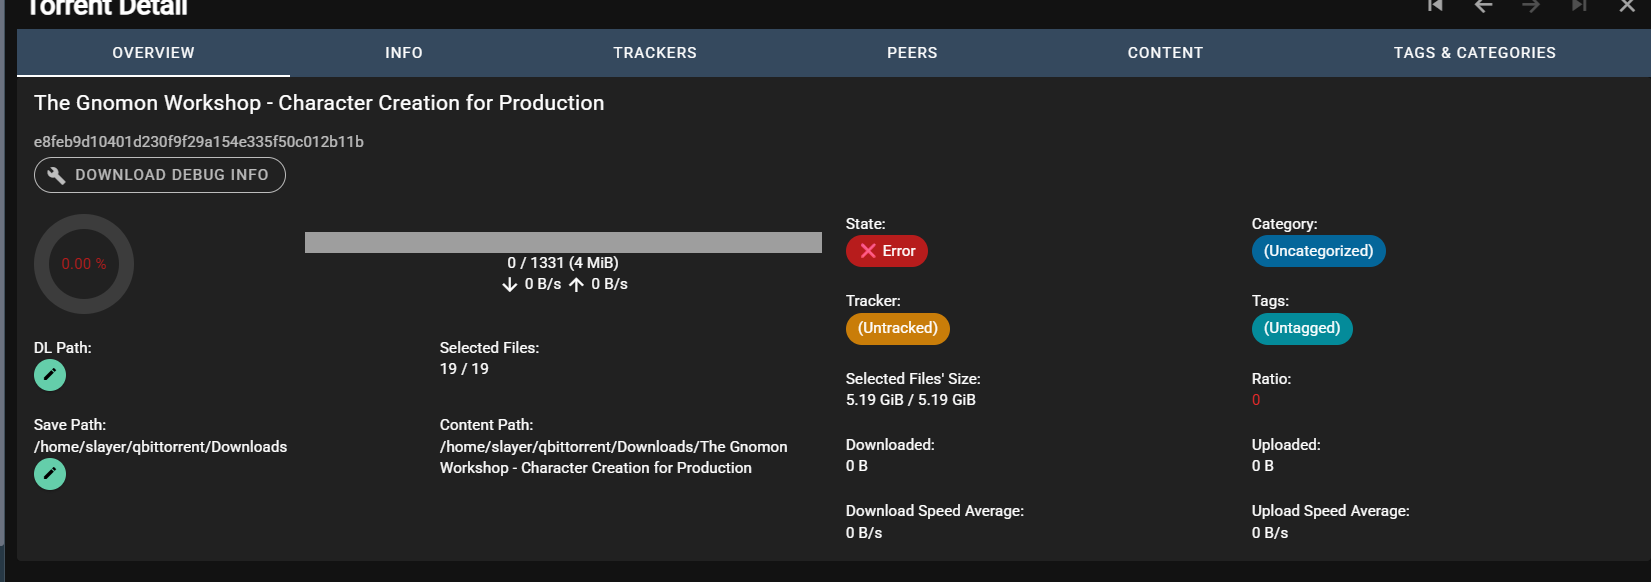Open the Peers tab
The width and height of the screenshot is (1651, 582).
pyautogui.click(x=912, y=53)
